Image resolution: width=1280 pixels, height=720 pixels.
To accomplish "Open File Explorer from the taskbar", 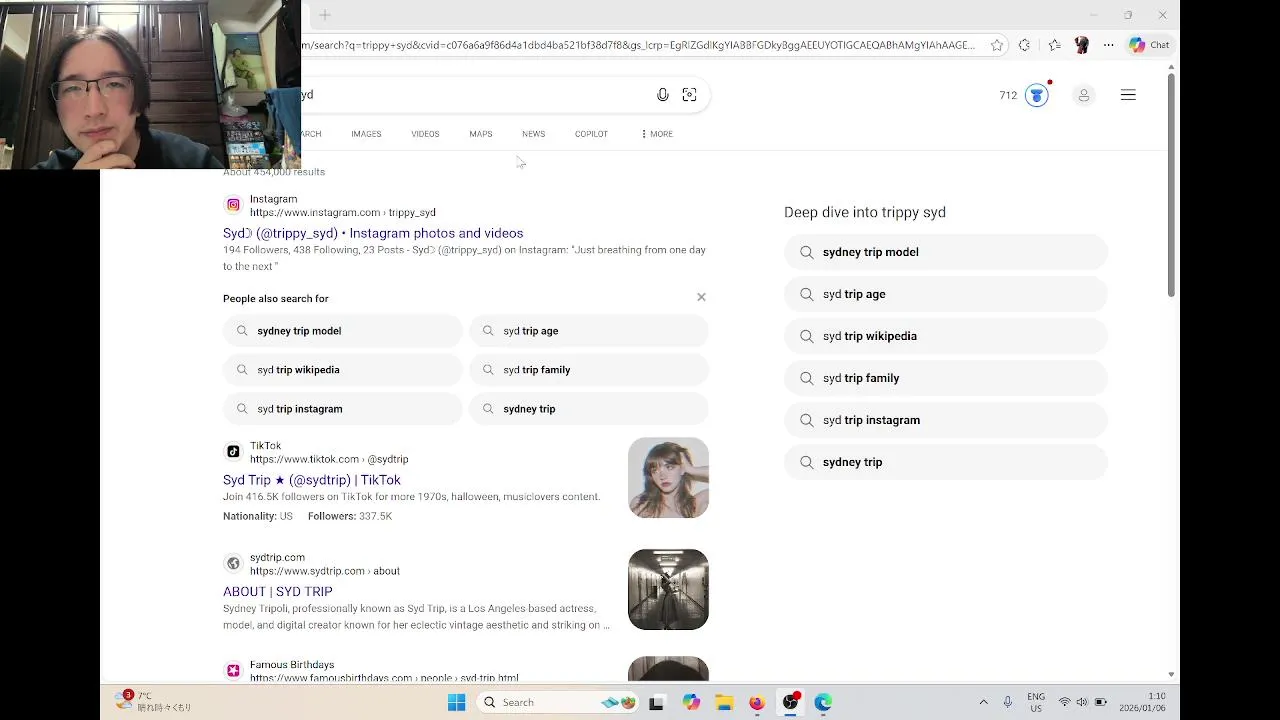I will click(724, 702).
